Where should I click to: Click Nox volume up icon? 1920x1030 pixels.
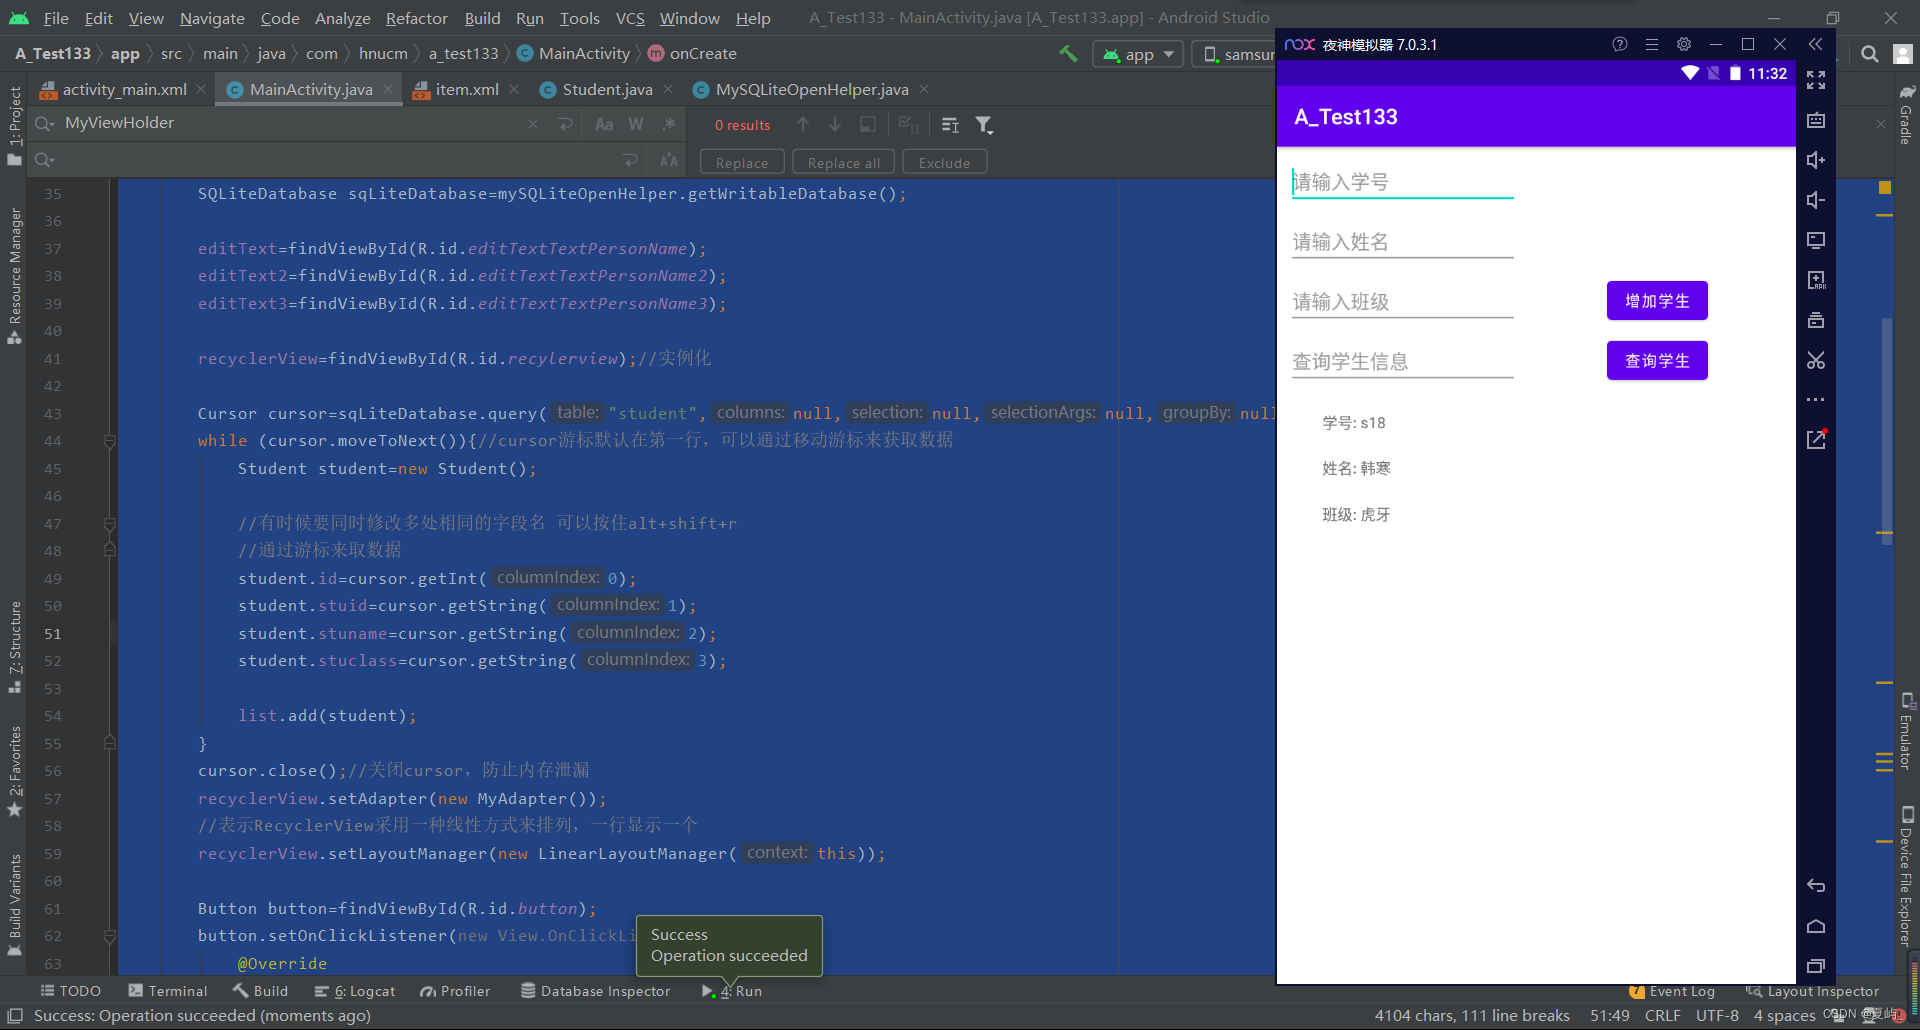(1816, 160)
